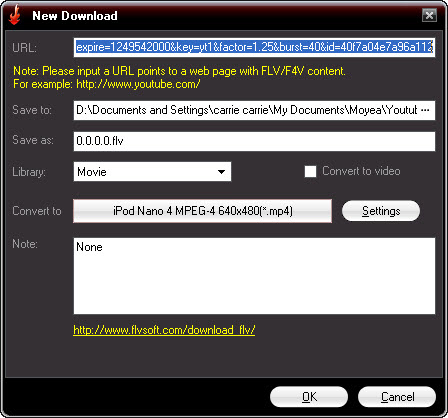
Task: Expand the Library combo box arrow
Action: point(221,172)
